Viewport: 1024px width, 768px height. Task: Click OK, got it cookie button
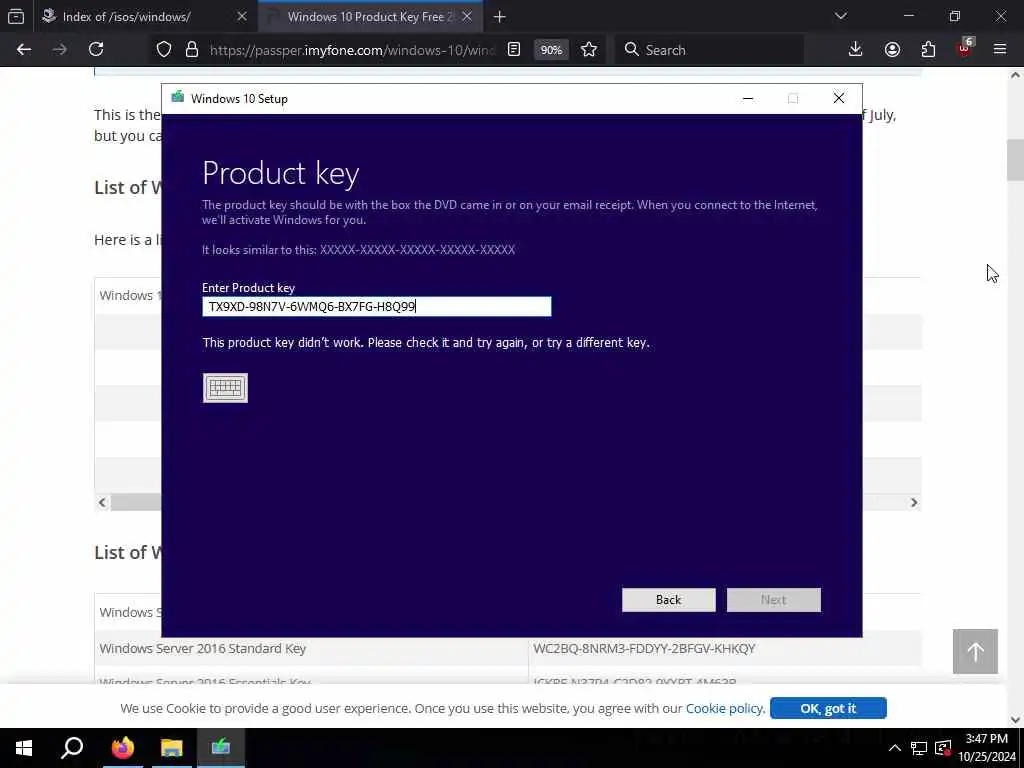click(x=828, y=708)
